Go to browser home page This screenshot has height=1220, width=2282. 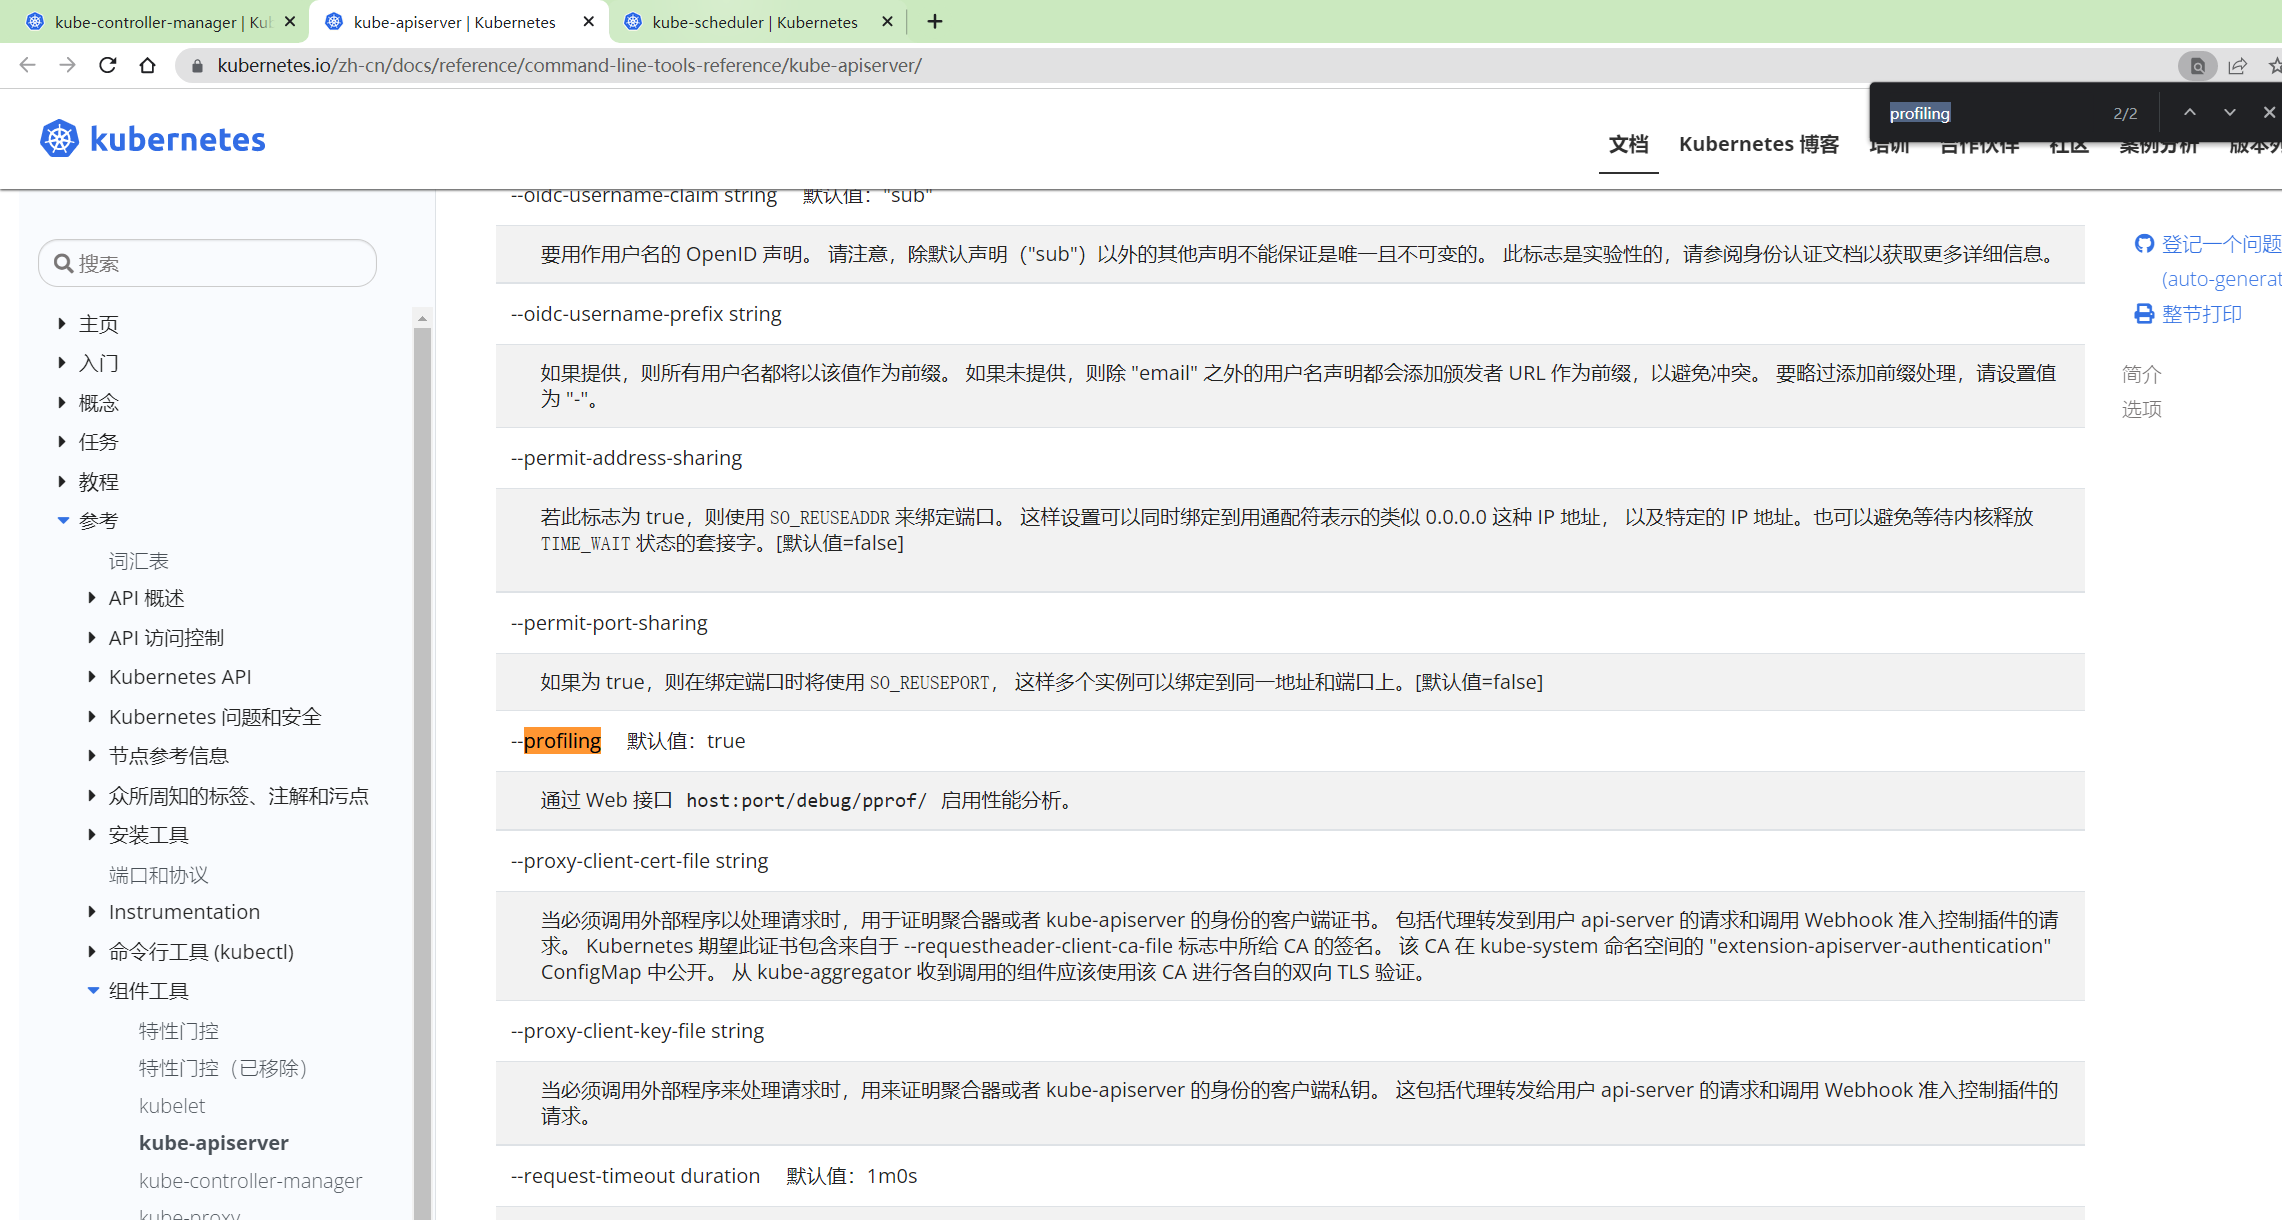147,65
